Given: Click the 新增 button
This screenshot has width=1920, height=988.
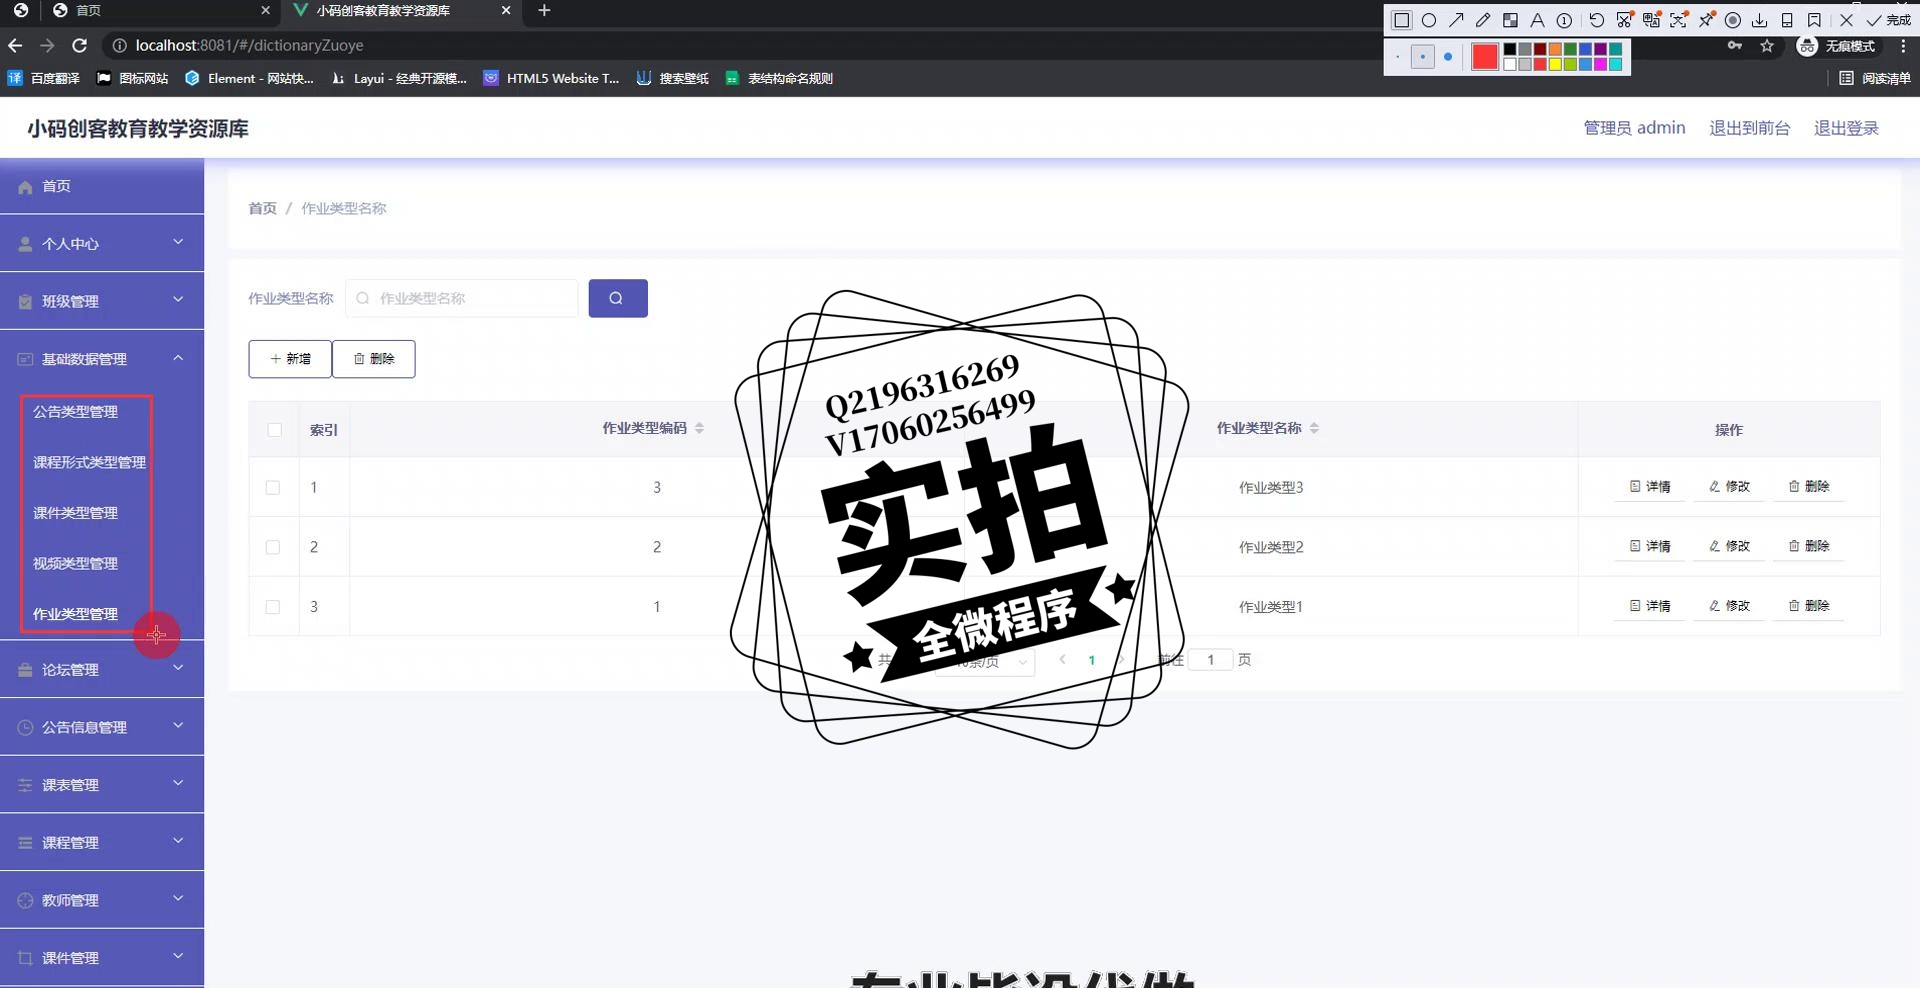Looking at the screenshot, I should [x=290, y=359].
